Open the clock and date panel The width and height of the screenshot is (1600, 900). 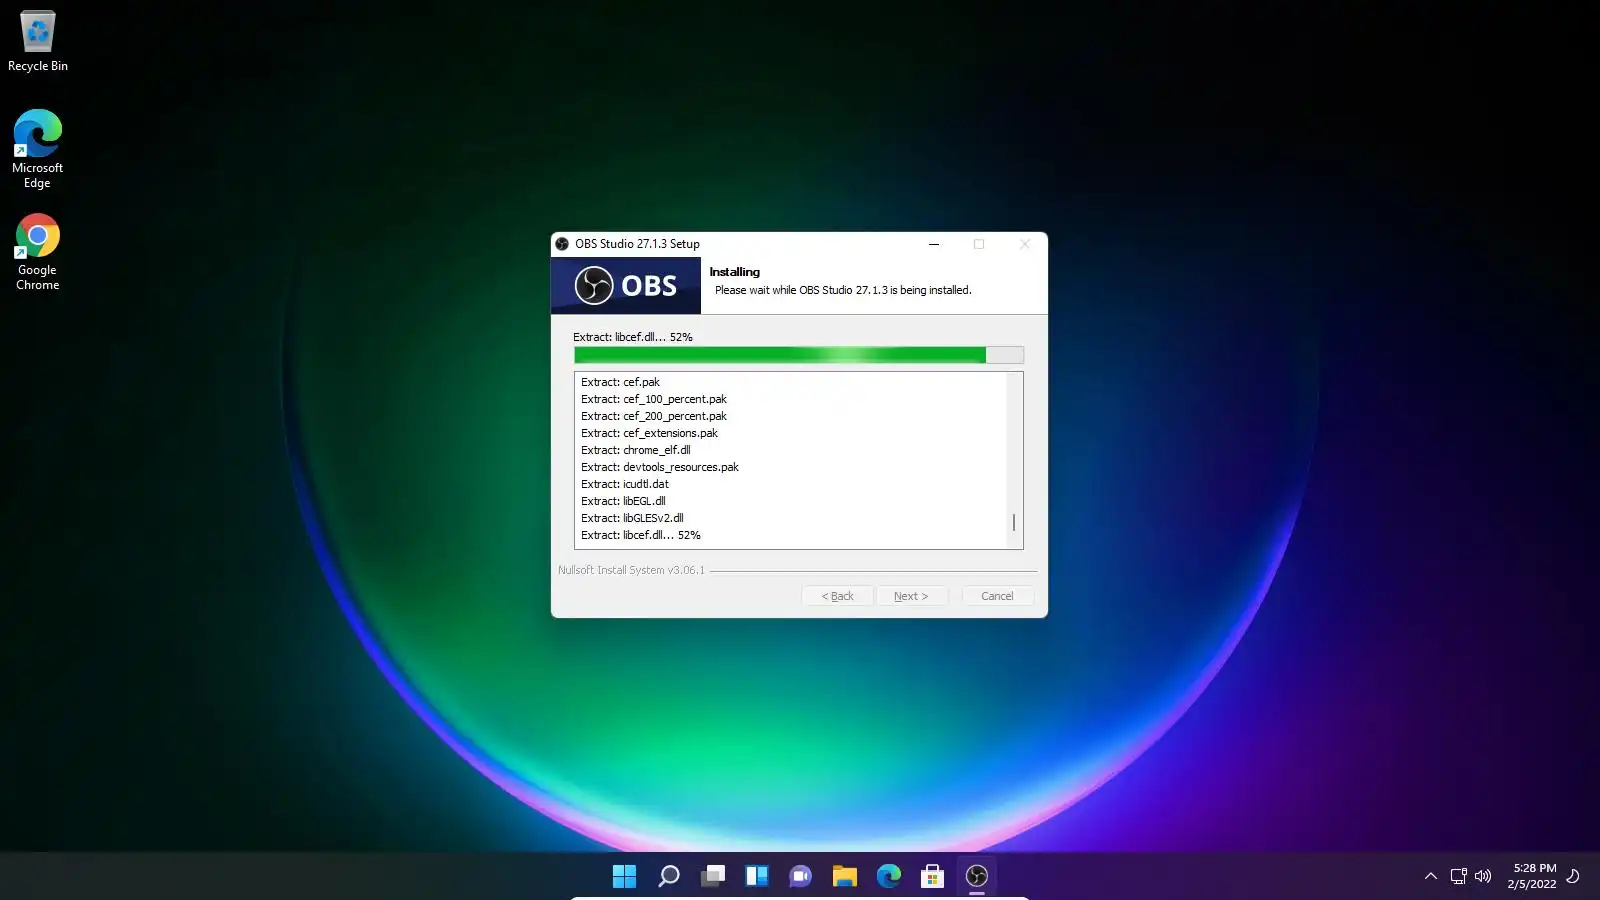(x=1532, y=876)
